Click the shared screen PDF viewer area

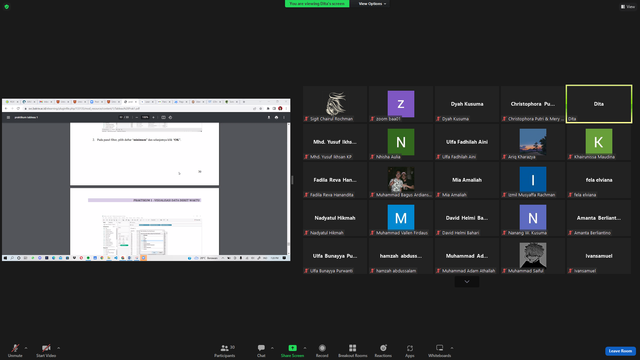(x=146, y=180)
